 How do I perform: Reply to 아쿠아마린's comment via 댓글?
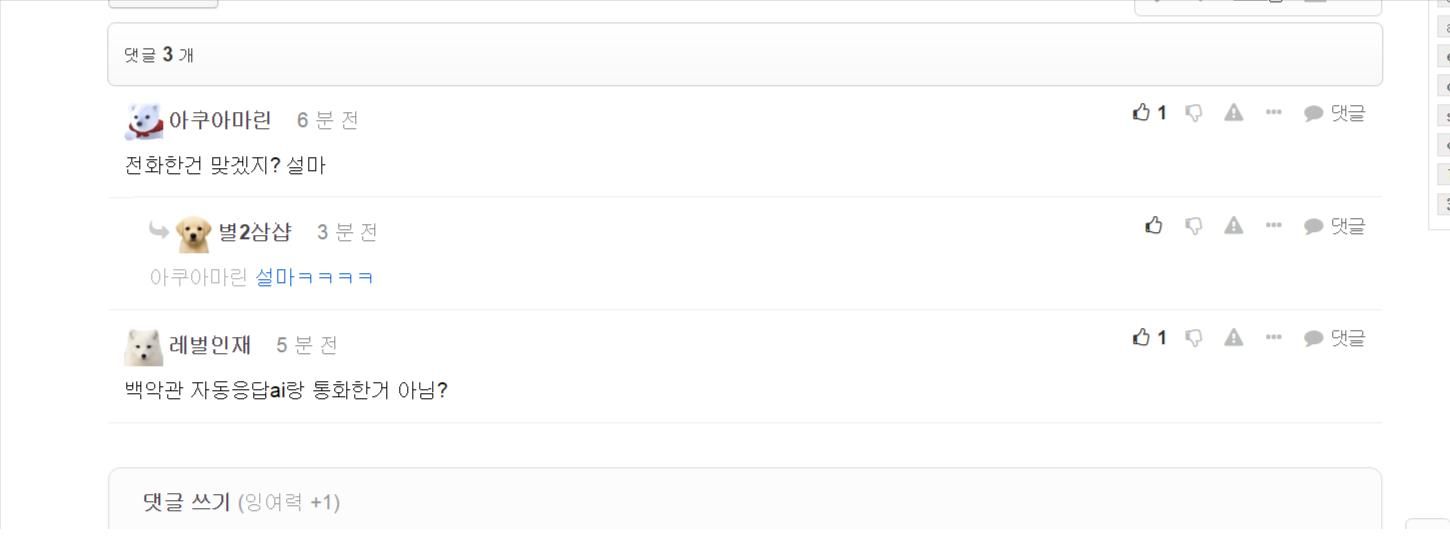pyautogui.click(x=1334, y=113)
